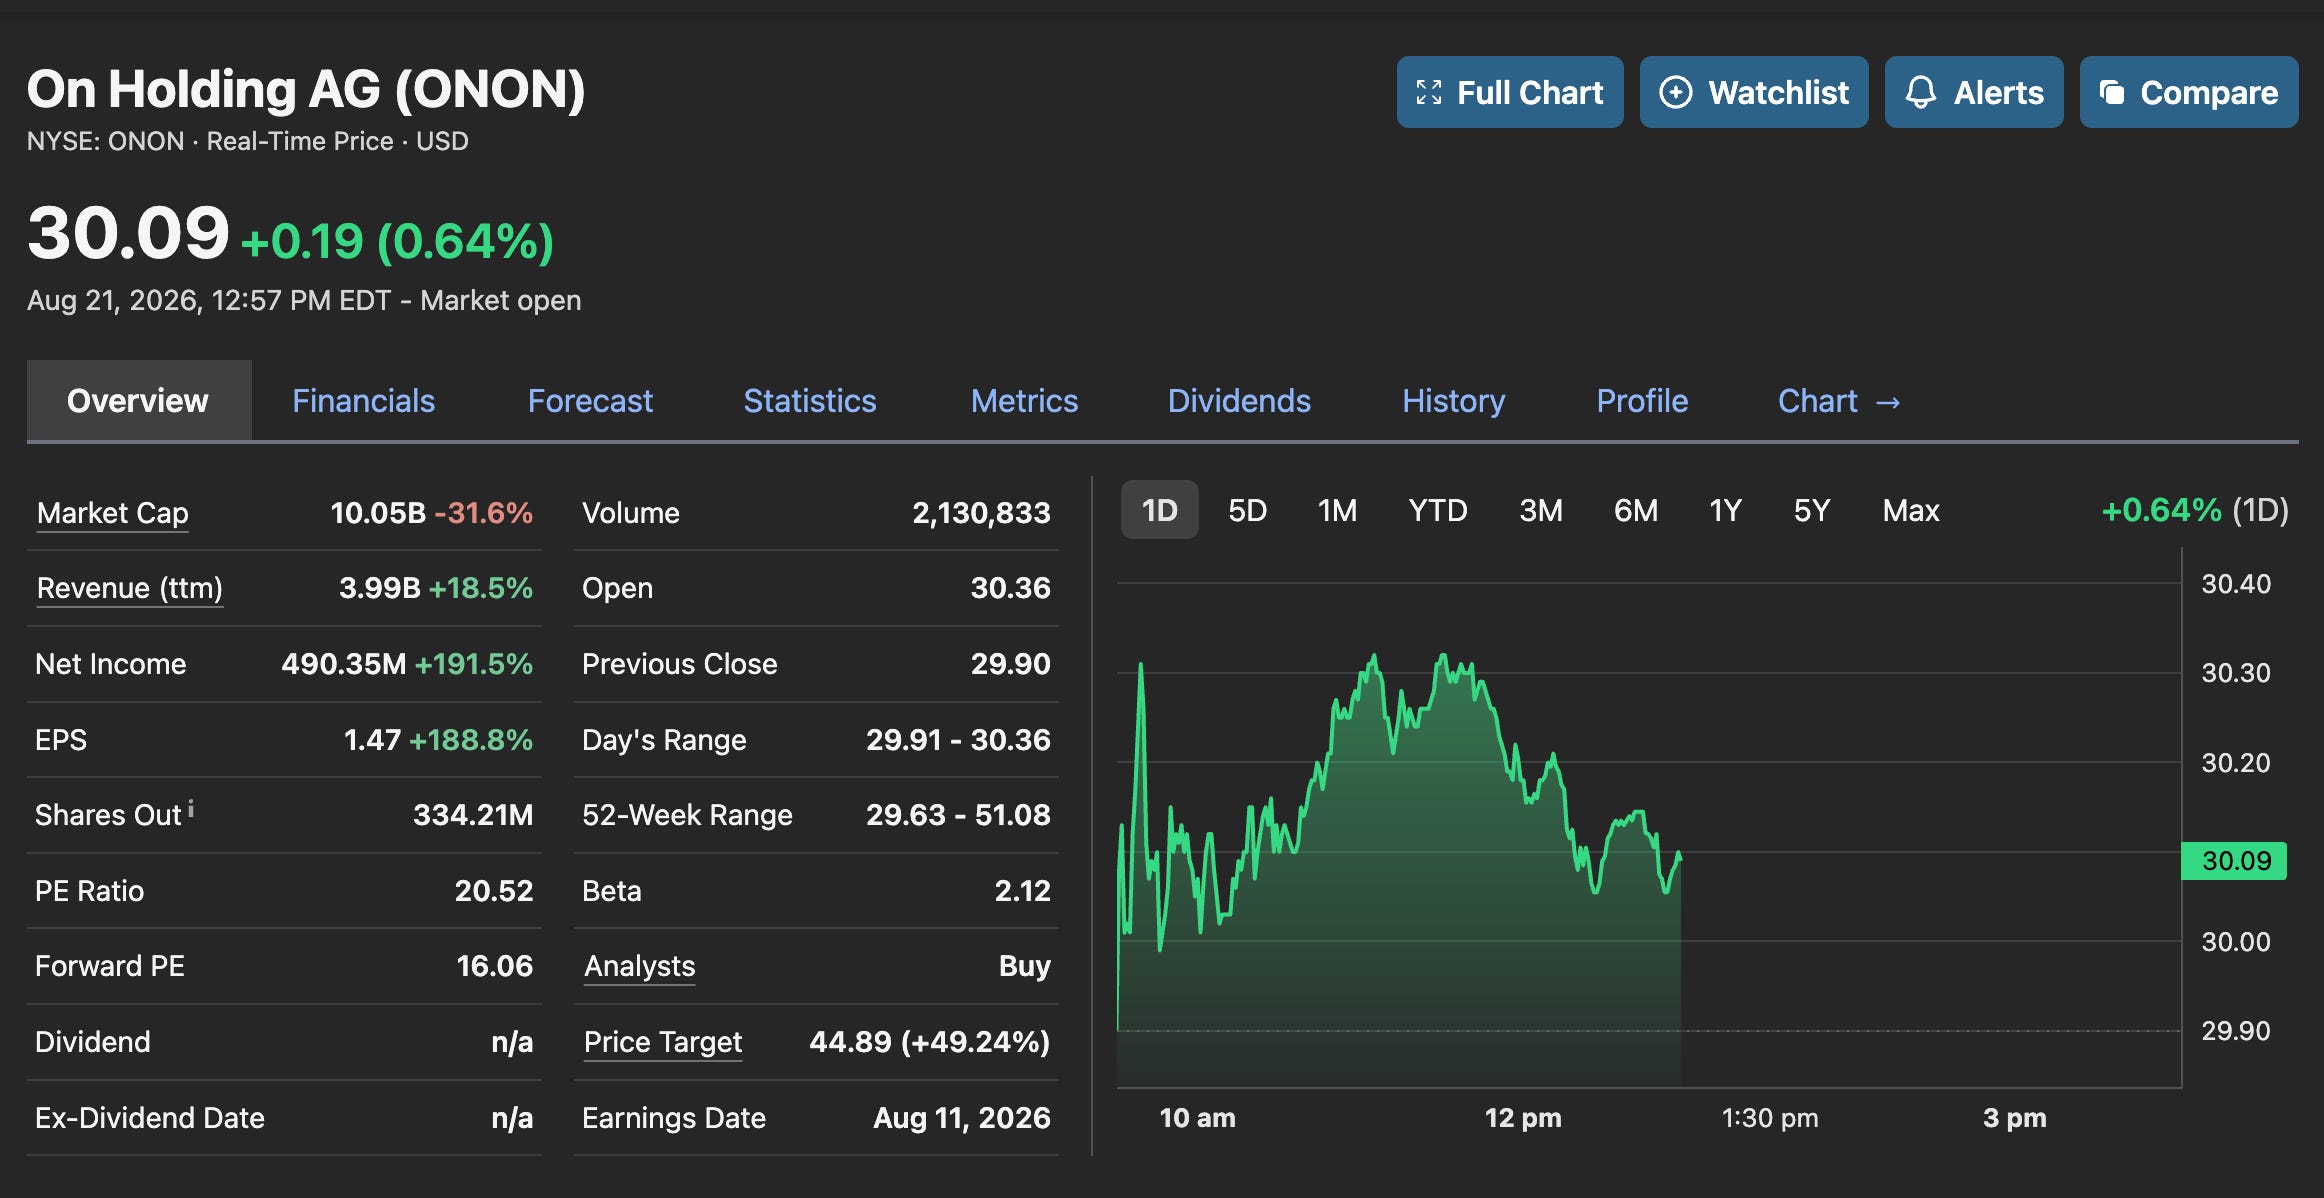Open the Market Cap link
Image resolution: width=2324 pixels, height=1198 pixels.
(x=112, y=513)
